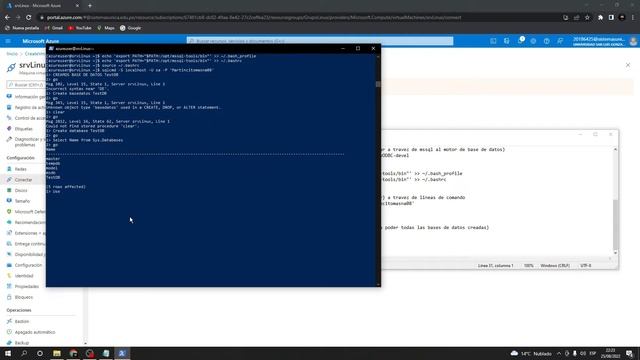Open Bastion under Operaciones
The width and height of the screenshot is (640, 360).
tap(22, 322)
